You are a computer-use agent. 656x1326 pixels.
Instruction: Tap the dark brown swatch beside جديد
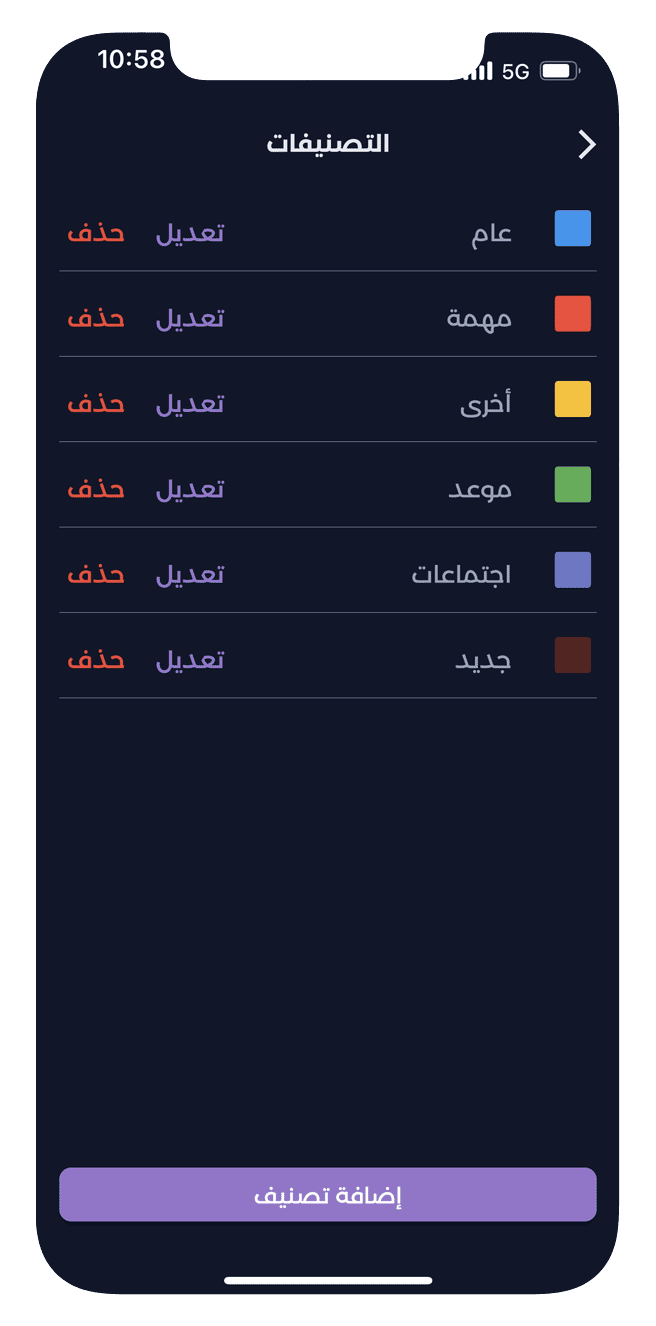572,655
